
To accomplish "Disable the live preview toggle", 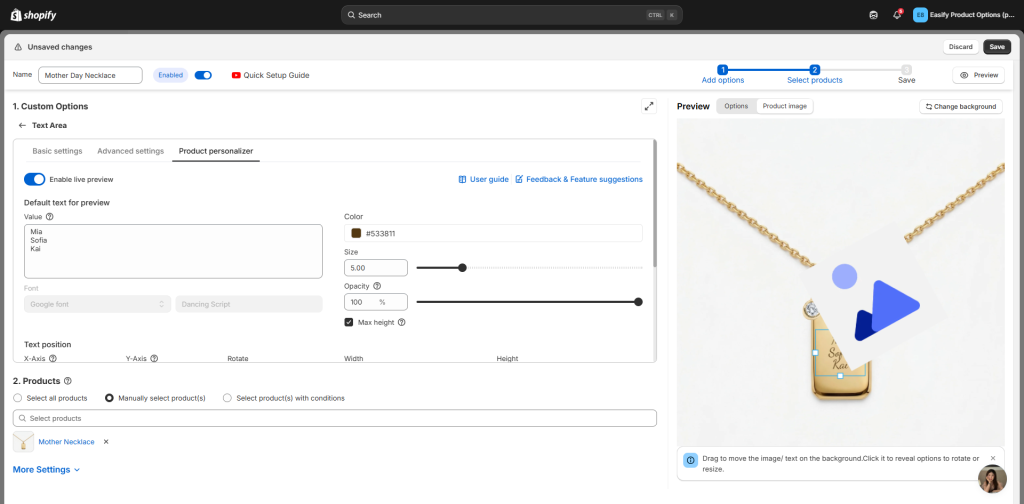I will (x=35, y=179).
